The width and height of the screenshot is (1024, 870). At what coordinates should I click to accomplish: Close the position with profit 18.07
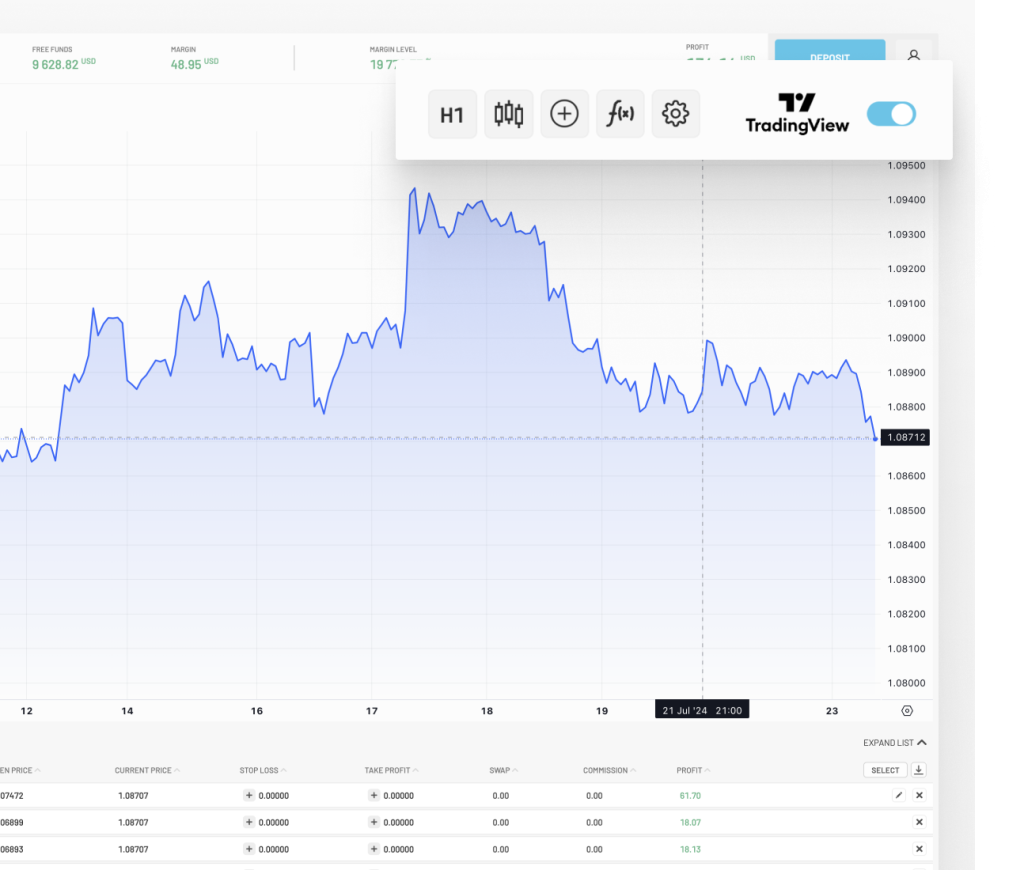920,822
